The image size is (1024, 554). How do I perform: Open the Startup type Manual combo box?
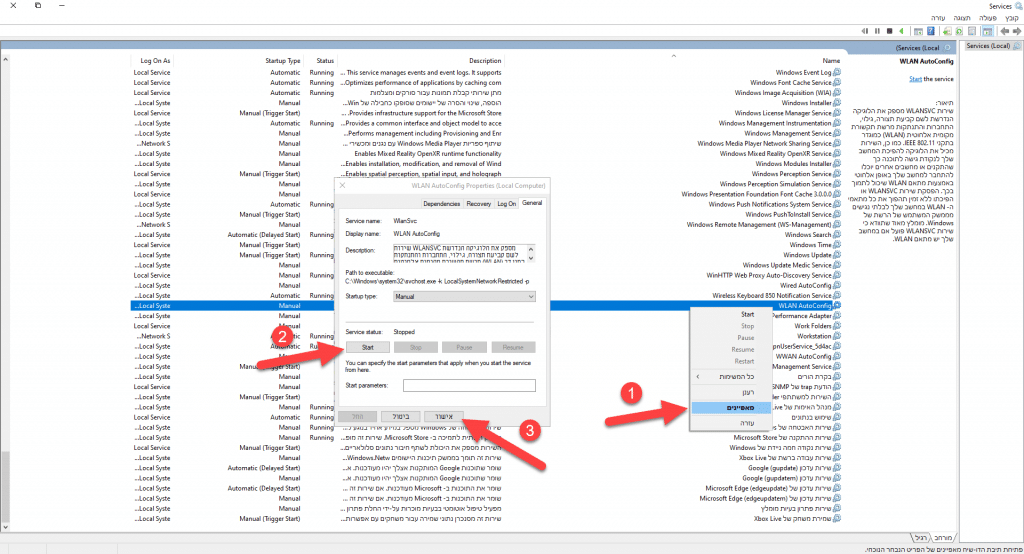coord(464,297)
